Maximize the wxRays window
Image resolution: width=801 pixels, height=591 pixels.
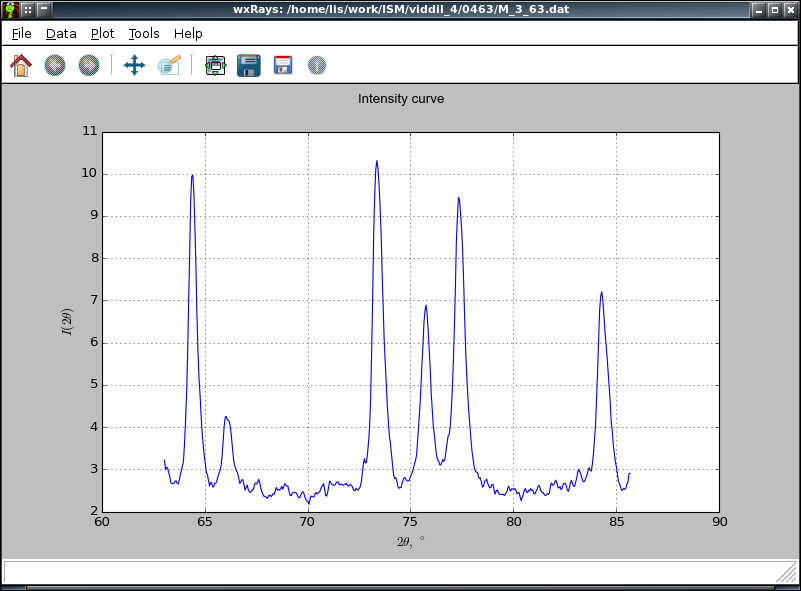[774, 9]
